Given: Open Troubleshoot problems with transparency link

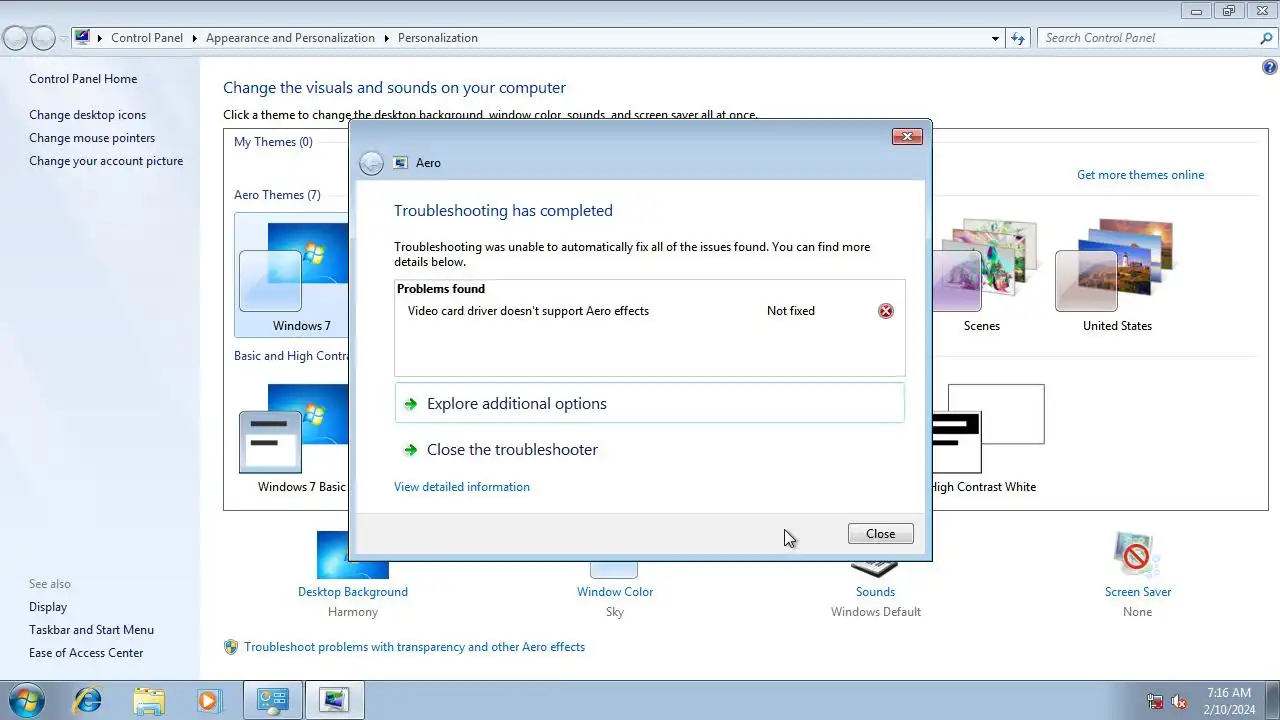Looking at the screenshot, I should [x=414, y=647].
